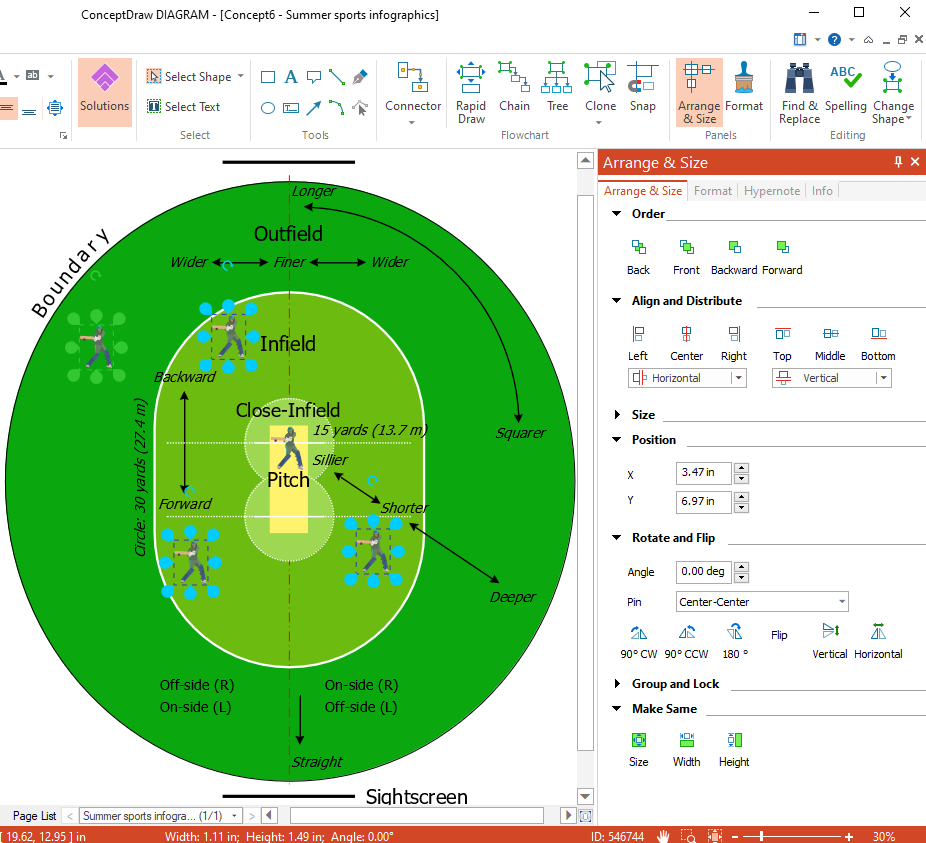Select the Pen drawing tool
The width and height of the screenshot is (926, 843).
point(360,77)
